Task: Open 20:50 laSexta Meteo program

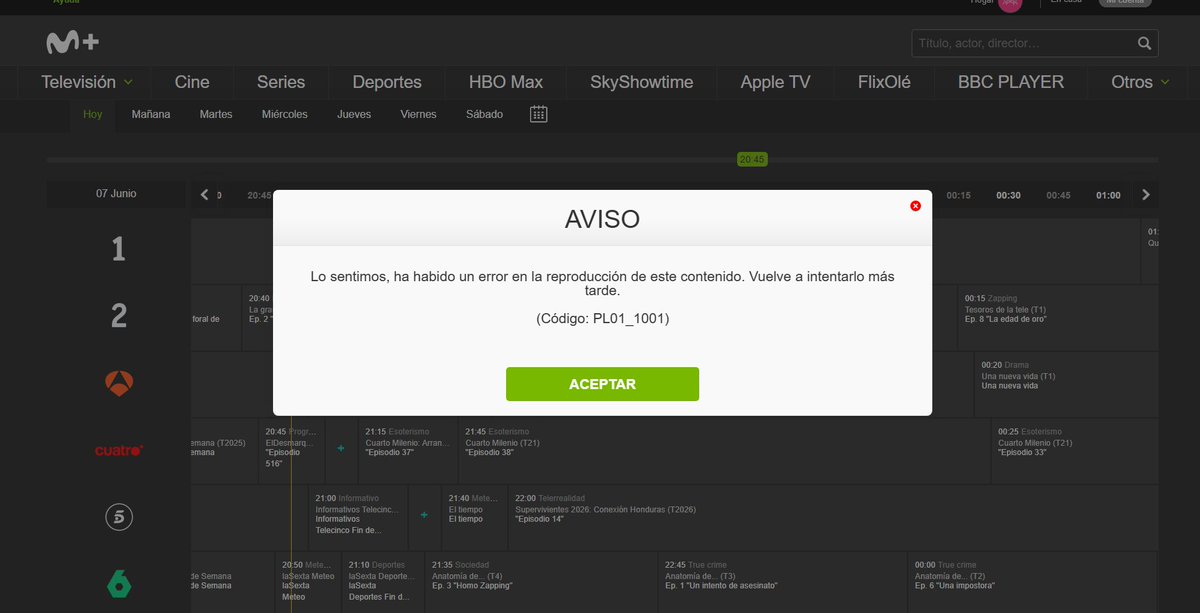Action: 307,582
